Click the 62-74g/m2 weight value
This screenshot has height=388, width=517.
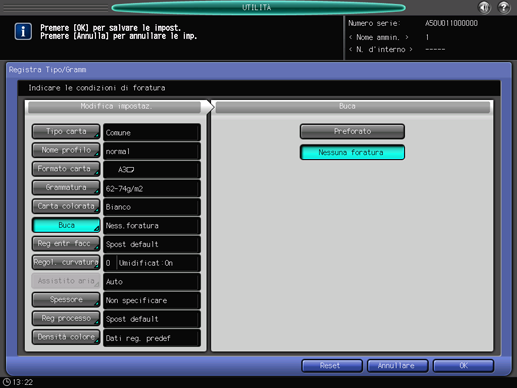pos(152,188)
